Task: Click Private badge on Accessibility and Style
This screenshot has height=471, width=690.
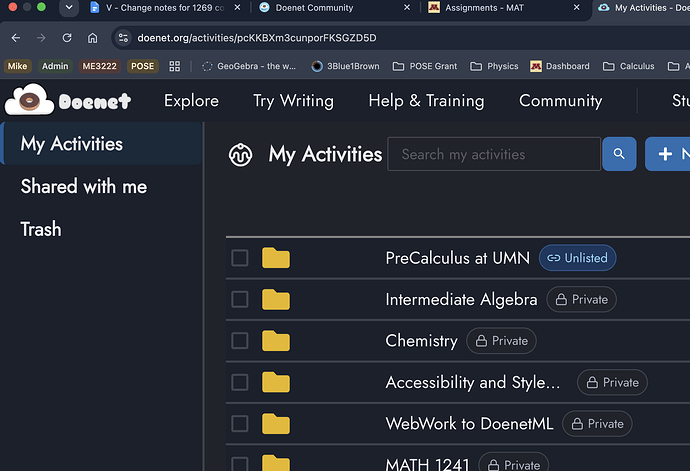Action: [612, 382]
